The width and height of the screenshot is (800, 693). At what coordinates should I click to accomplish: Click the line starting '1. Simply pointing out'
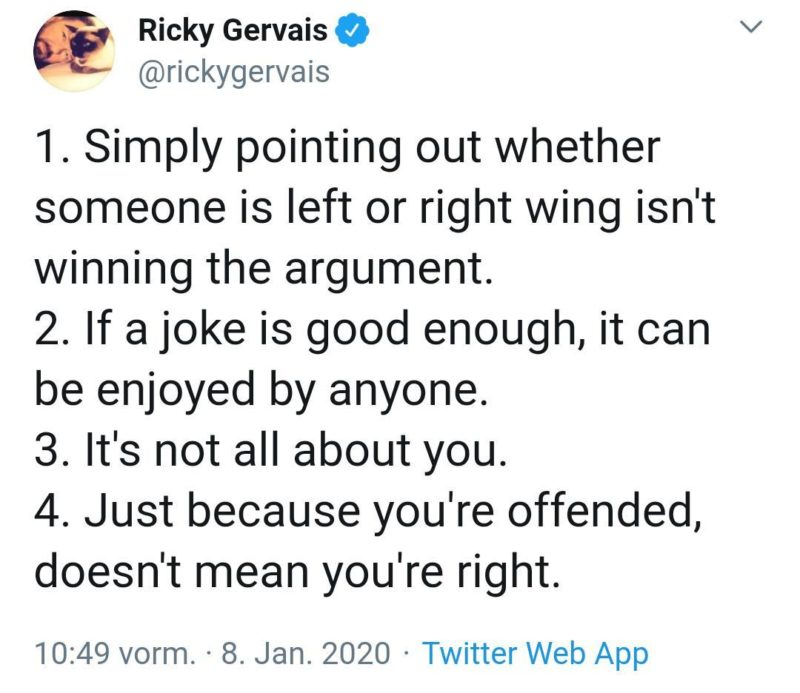pos(348,148)
